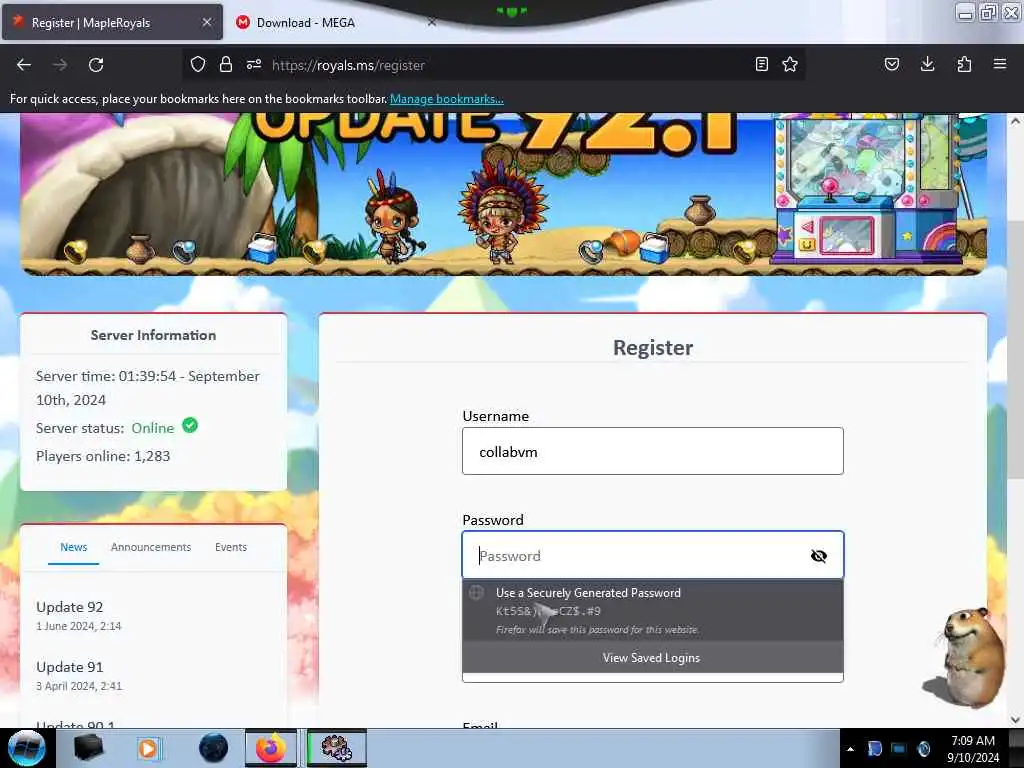Image resolution: width=1024 pixels, height=768 pixels.
Task: Select the News tab
Action: click(74, 547)
